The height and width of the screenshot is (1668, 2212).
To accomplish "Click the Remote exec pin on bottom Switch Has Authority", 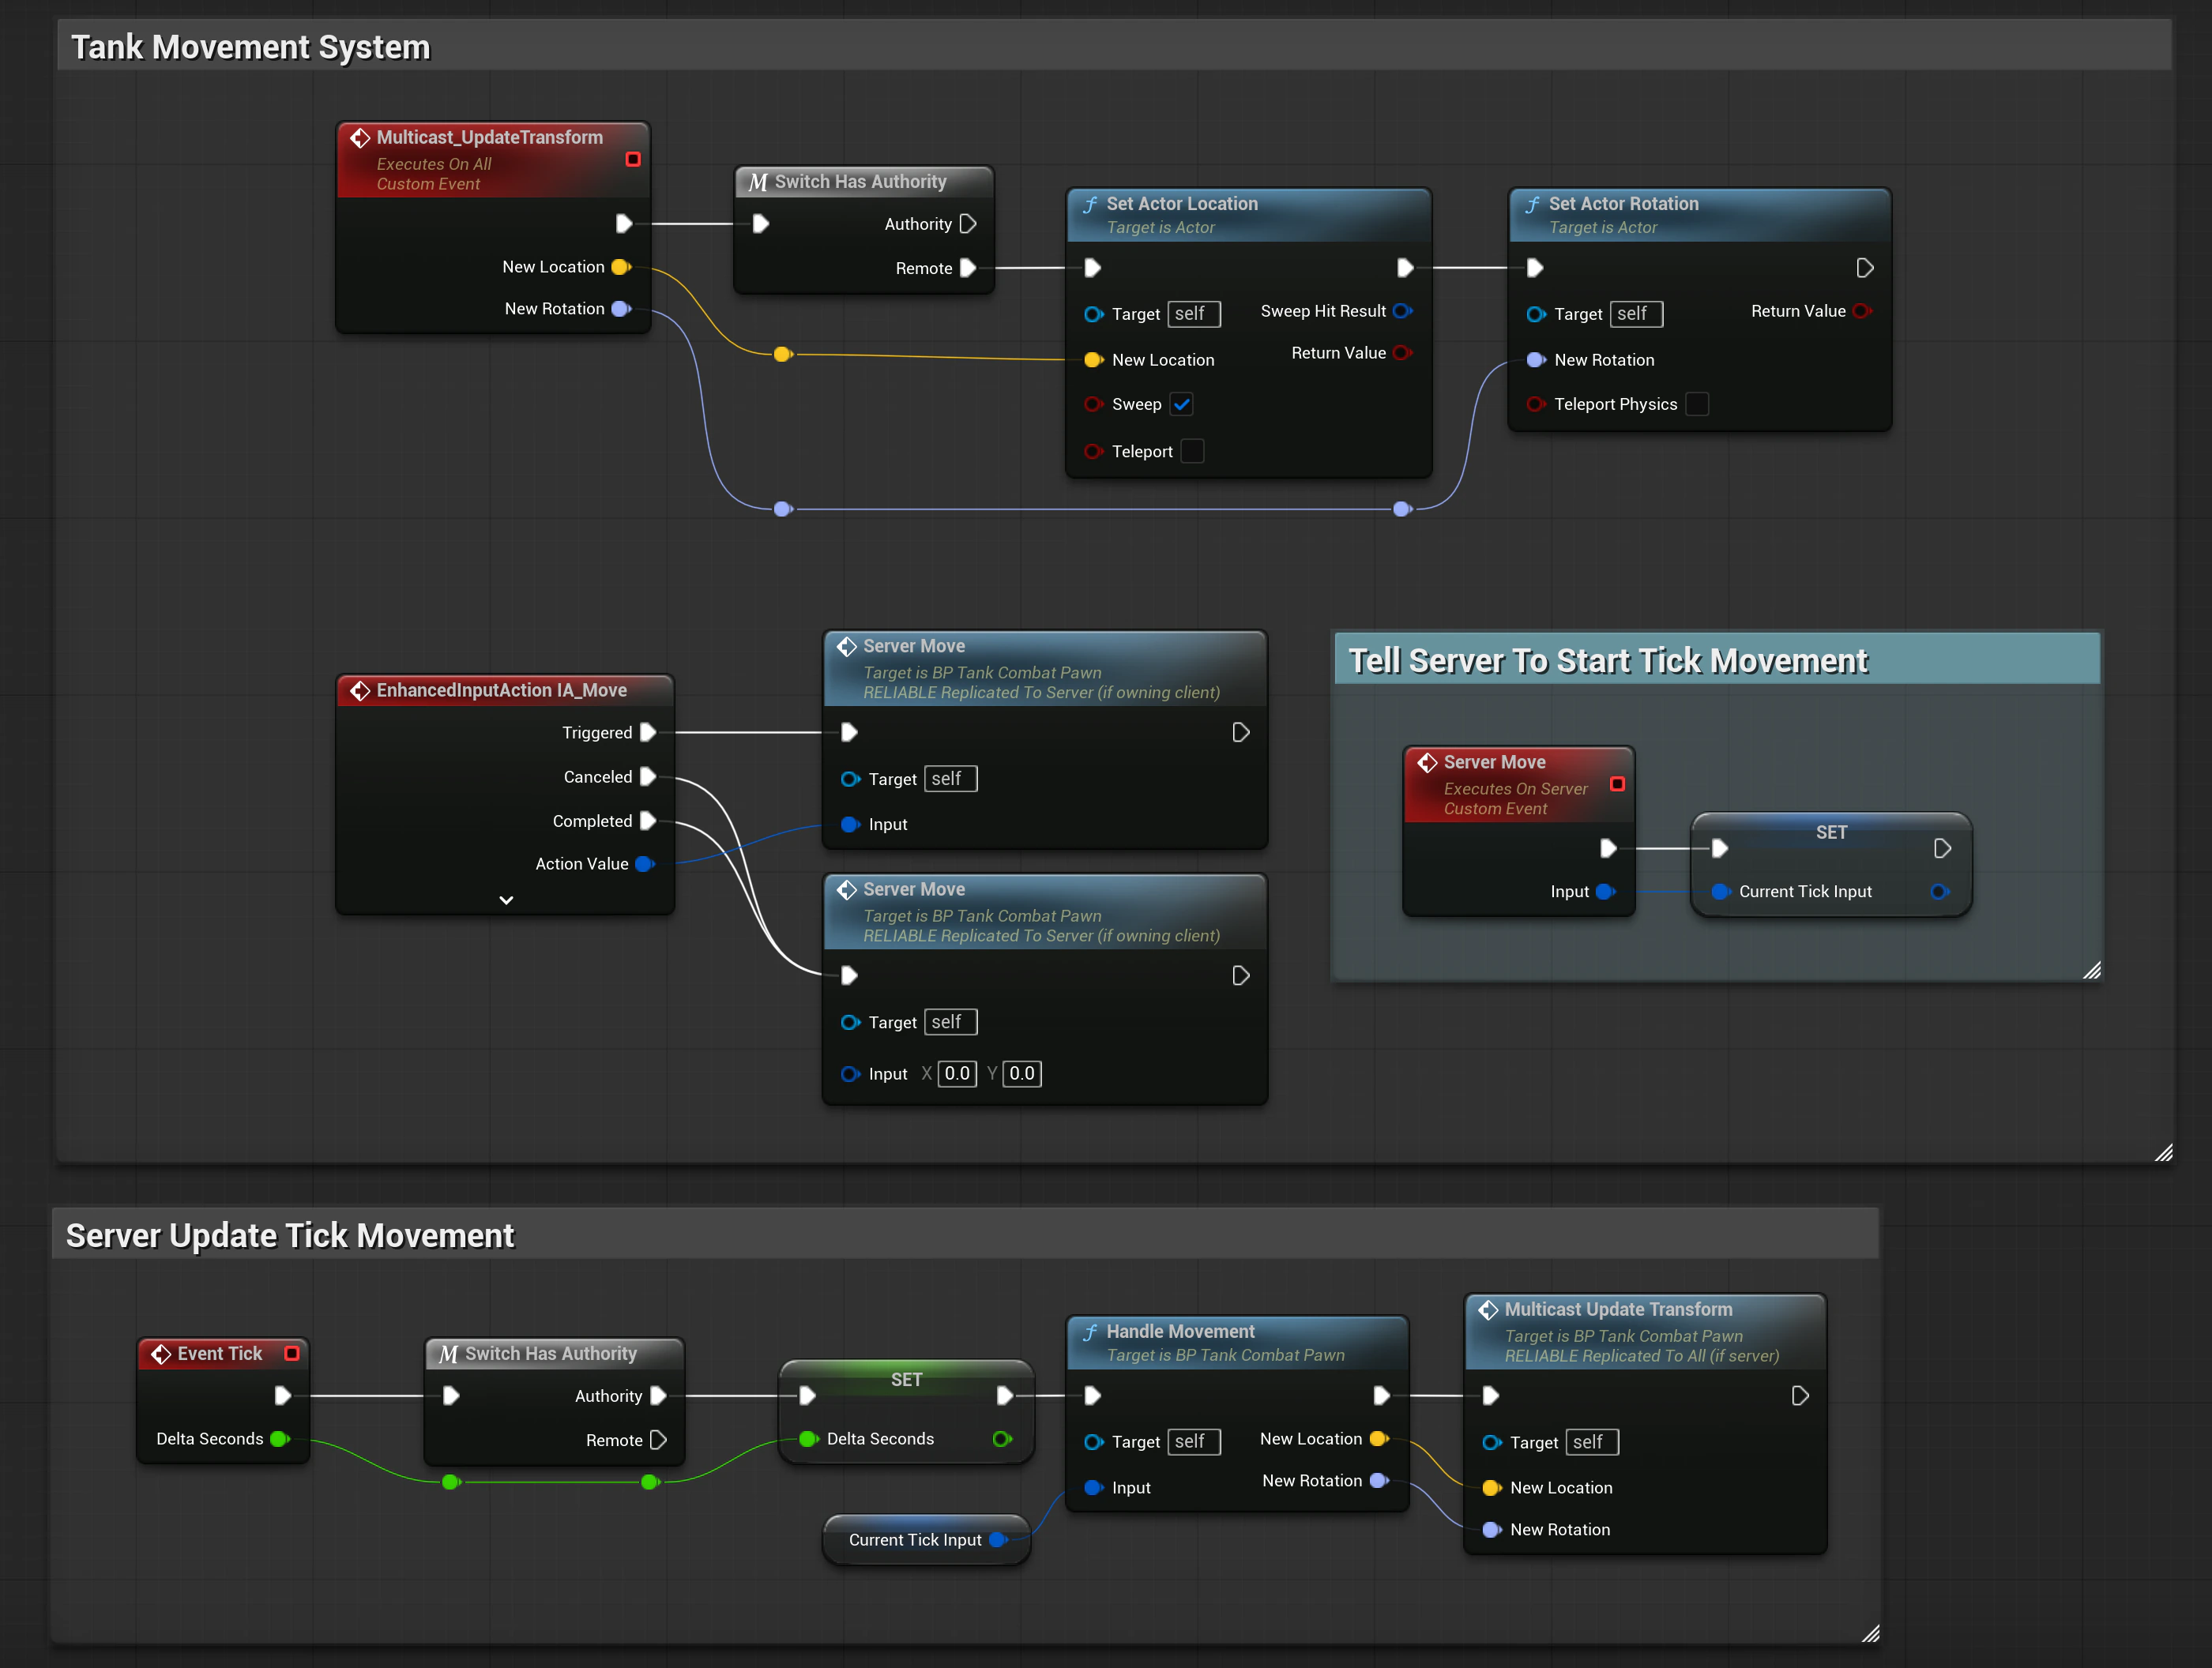I will pyautogui.click(x=658, y=1440).
